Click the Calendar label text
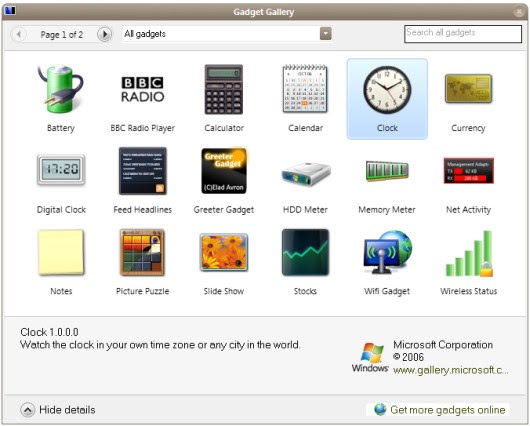Viewport: 530px width, 426px height. [306, 128]
